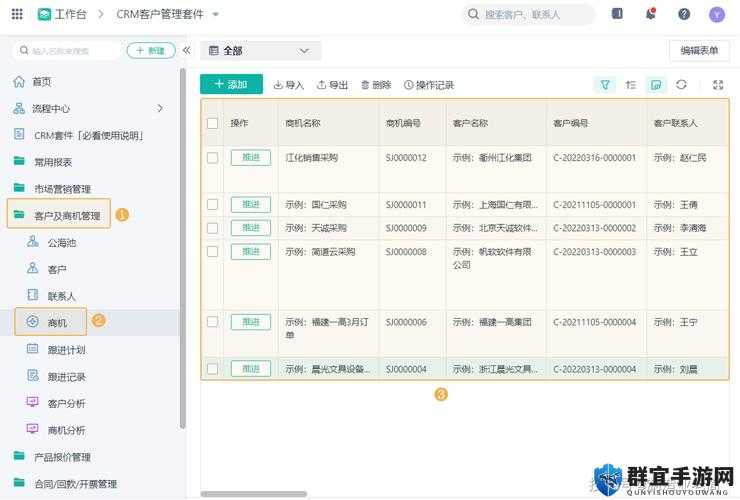Click the 客户分析 dashboard icon
The image size is (740, 500).
pos(33,402)
